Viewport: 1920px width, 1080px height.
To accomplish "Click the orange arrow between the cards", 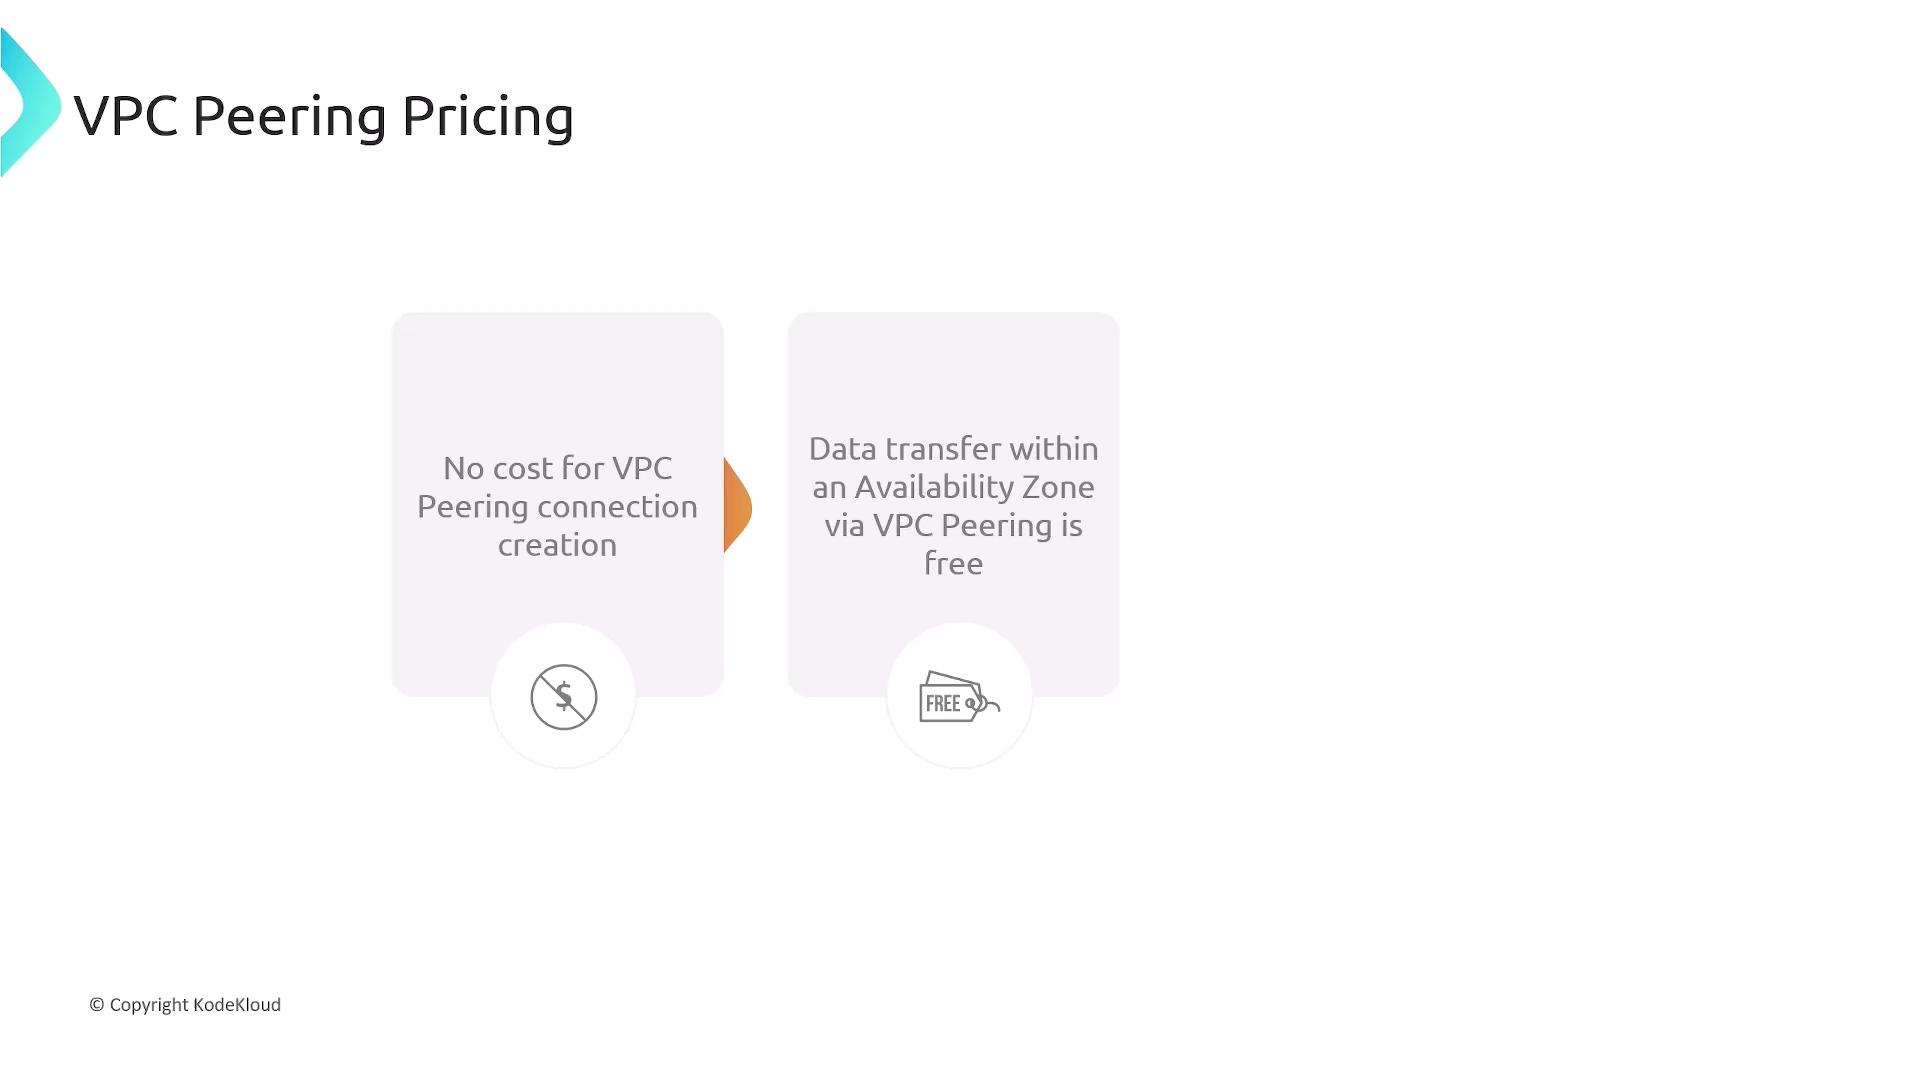I will (x=737, y=506).
